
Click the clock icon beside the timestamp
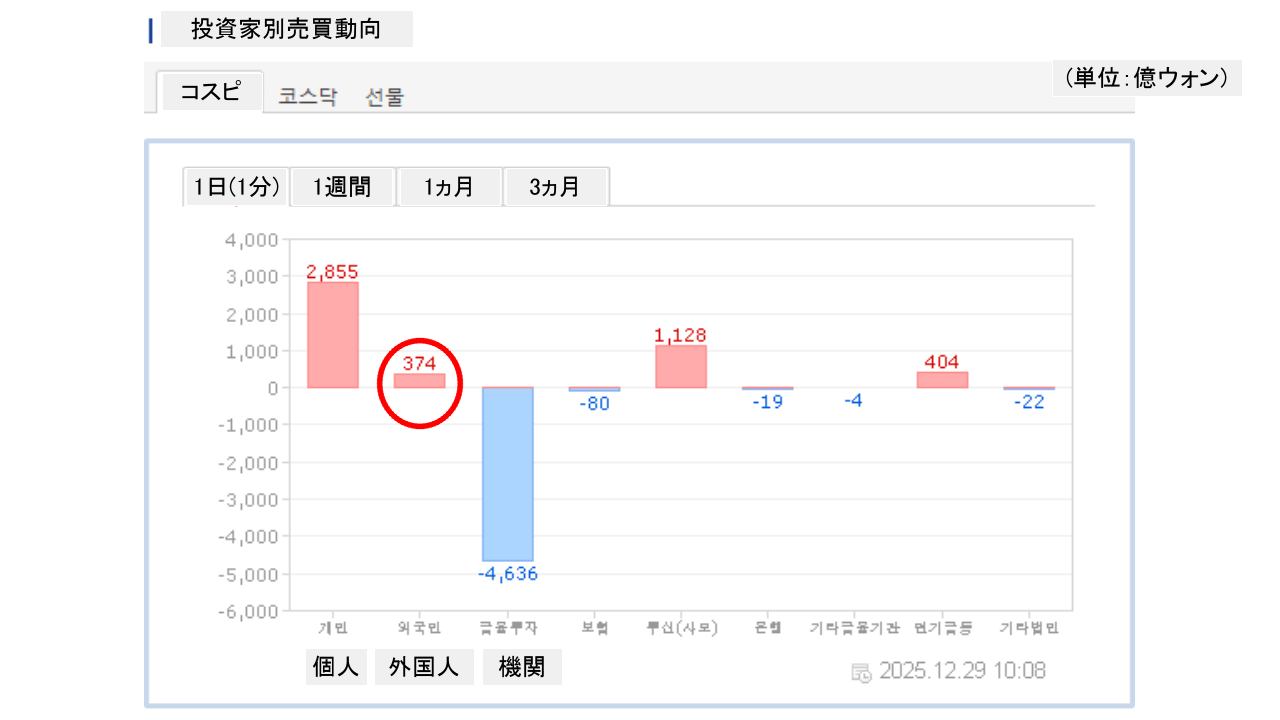pos(861,672)
